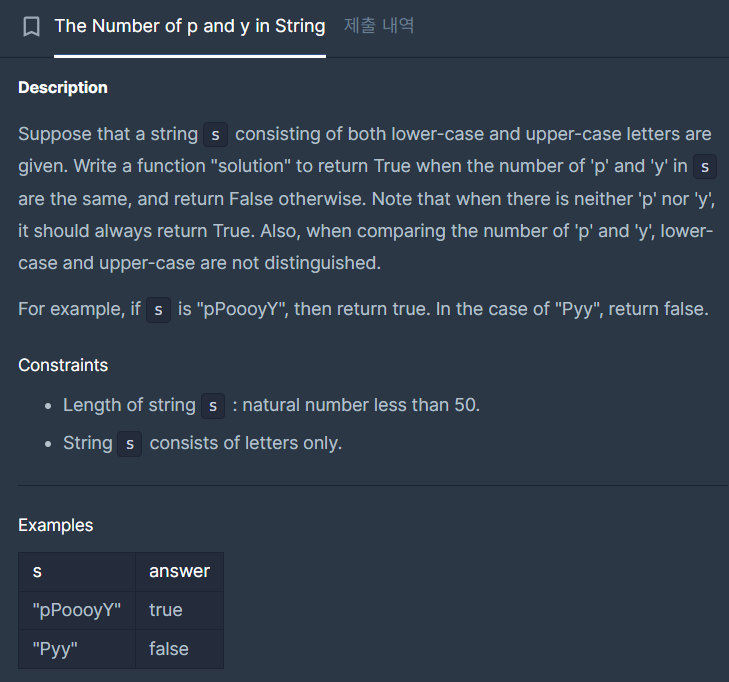Click the "s" code chip after "'y' in"
The image size is (729, 682).
point(705,167)
